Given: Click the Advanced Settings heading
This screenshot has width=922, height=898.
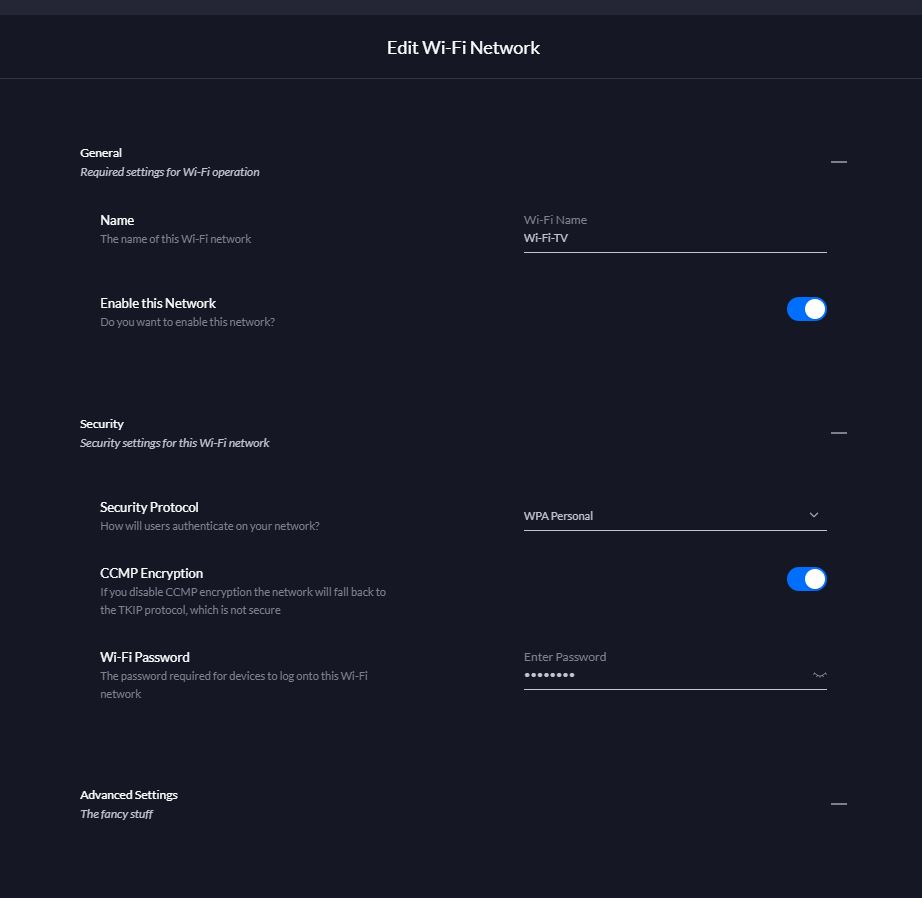Looking at the screenshot, I should click(x=129, y=794).
